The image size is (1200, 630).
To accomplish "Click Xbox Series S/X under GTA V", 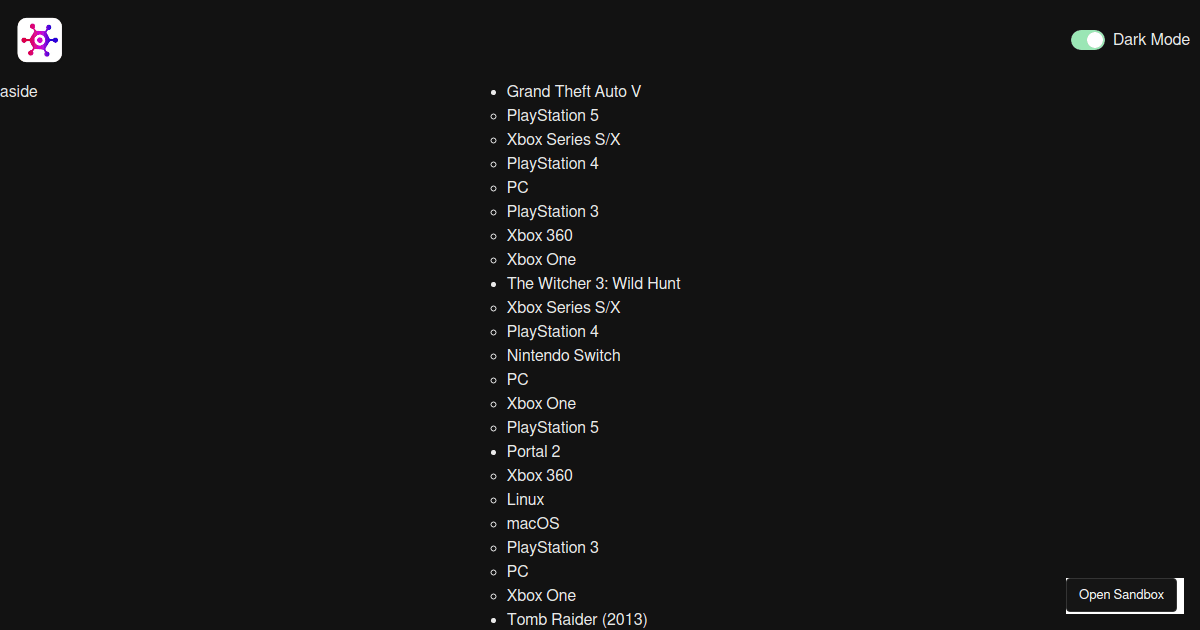I will click(563, 139).
